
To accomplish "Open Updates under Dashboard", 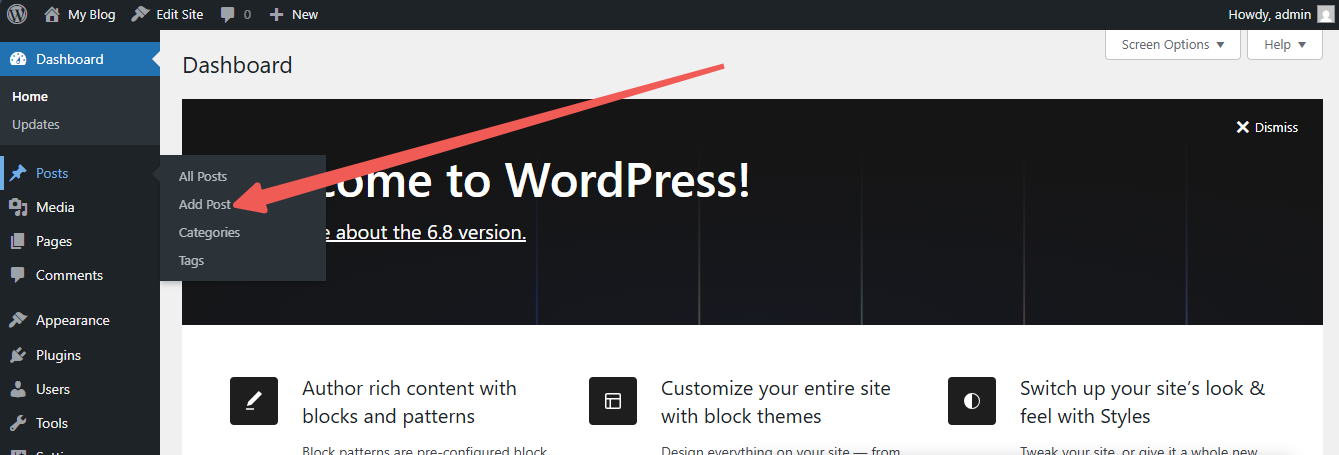I will [x=36, y=124].
